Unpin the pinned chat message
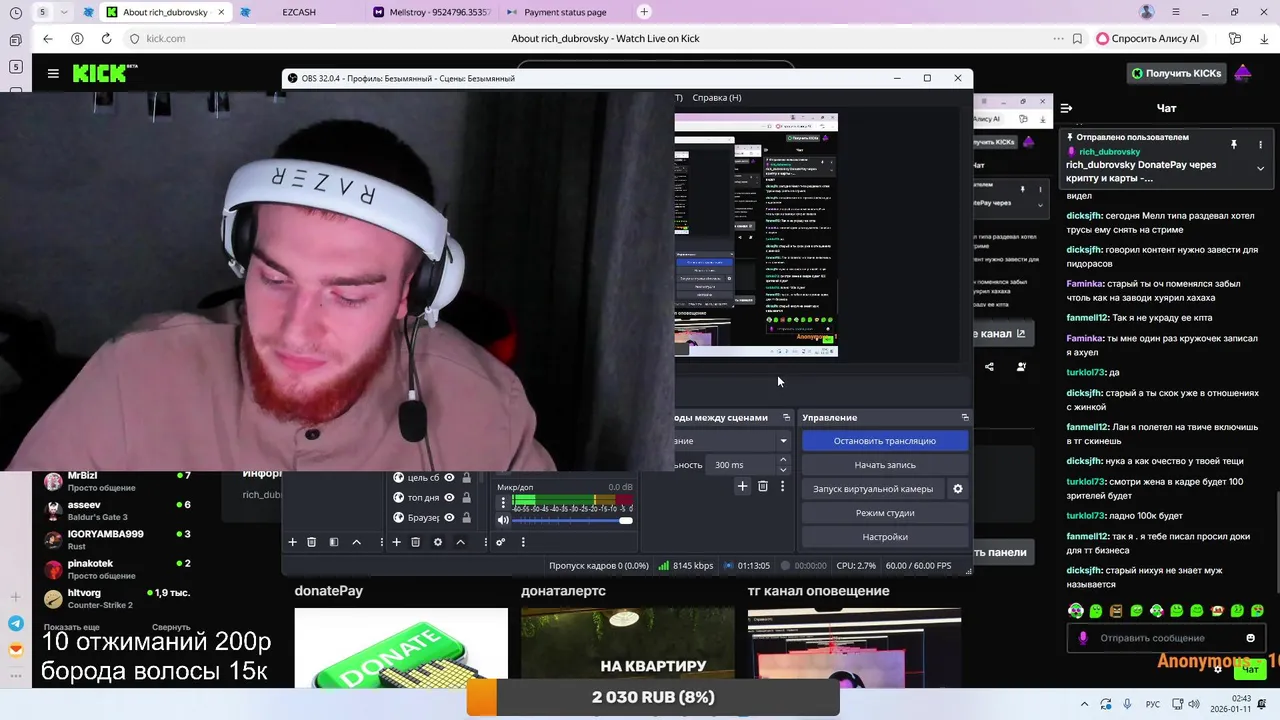Viewport: 1280px width, 720px height. (1233, 144)
